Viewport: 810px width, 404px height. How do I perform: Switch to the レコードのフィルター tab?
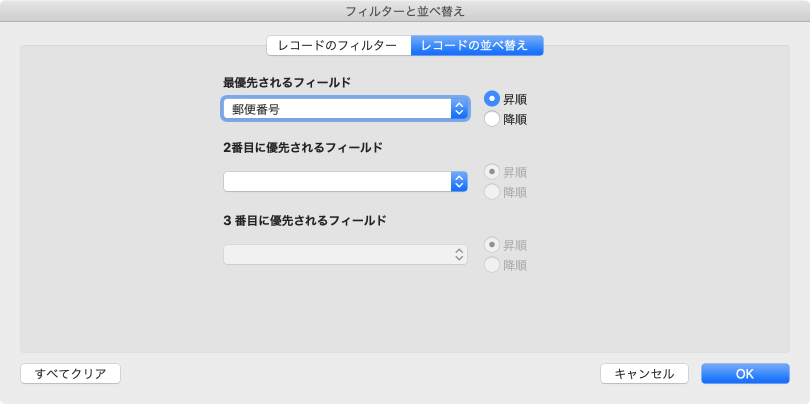coord(338,45)
